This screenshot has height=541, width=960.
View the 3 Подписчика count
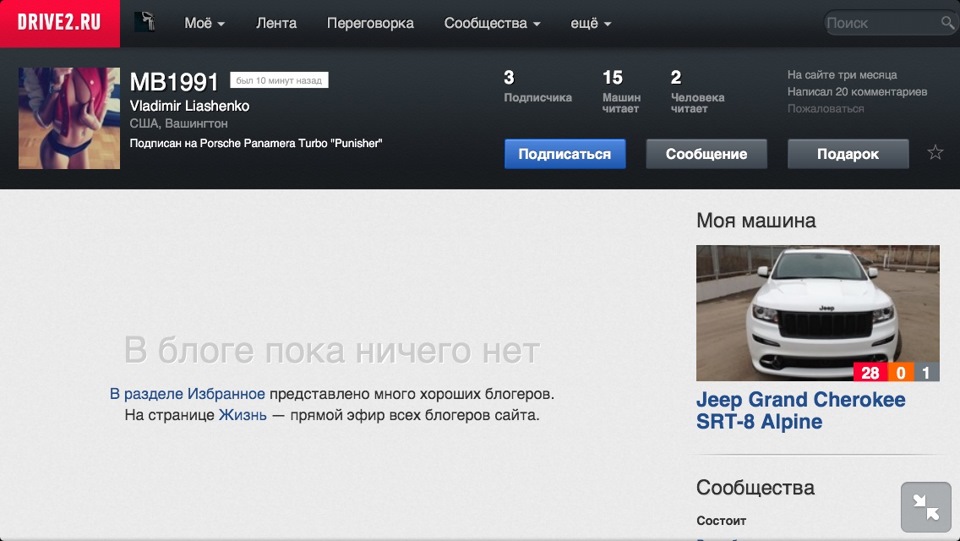click(538, 86)
